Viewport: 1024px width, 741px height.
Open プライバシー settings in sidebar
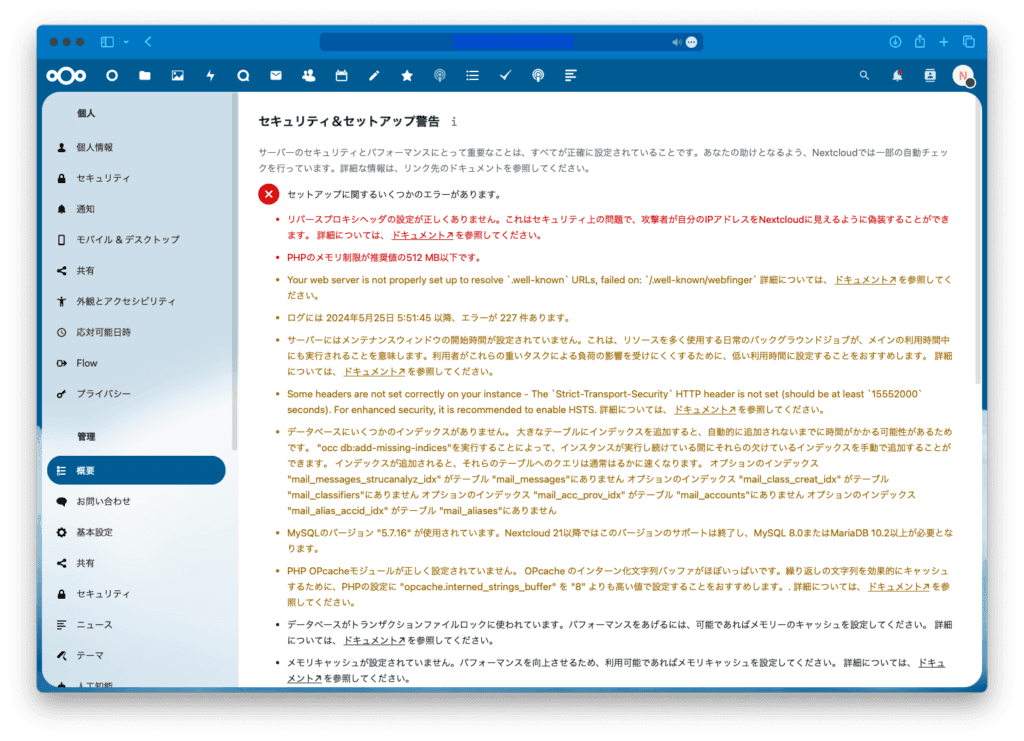[x=103, y=394]
